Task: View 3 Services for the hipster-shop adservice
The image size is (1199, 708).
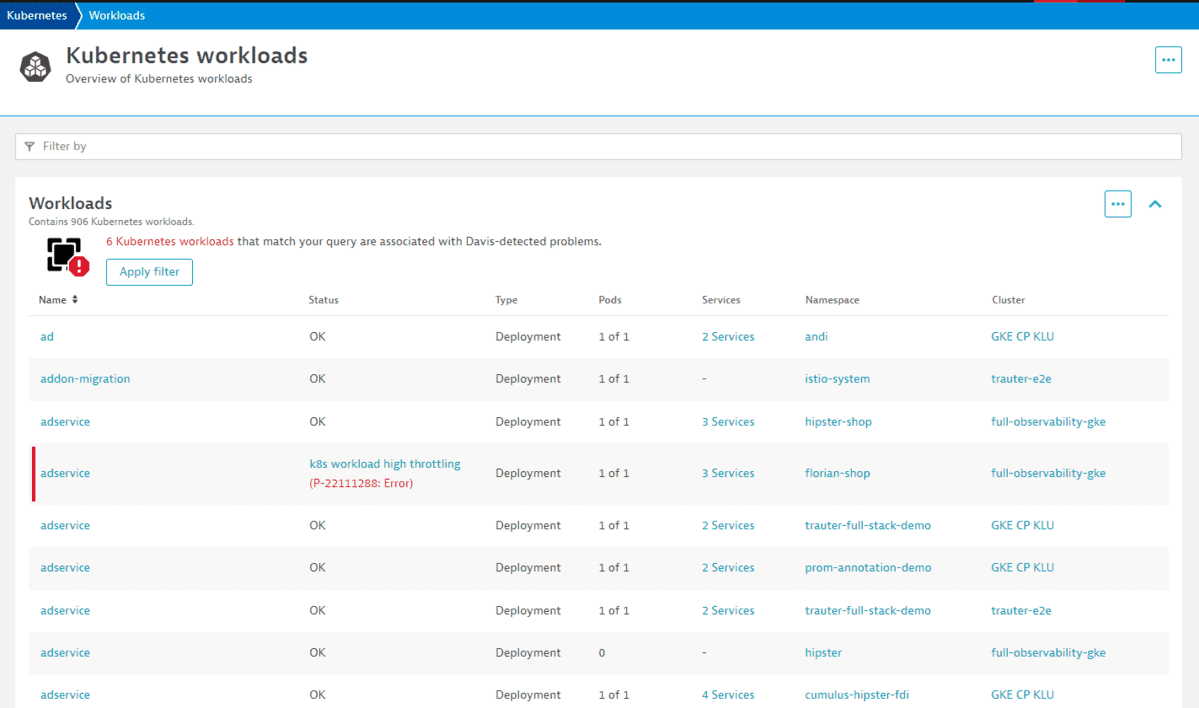Action: click(x=727, y=421)
